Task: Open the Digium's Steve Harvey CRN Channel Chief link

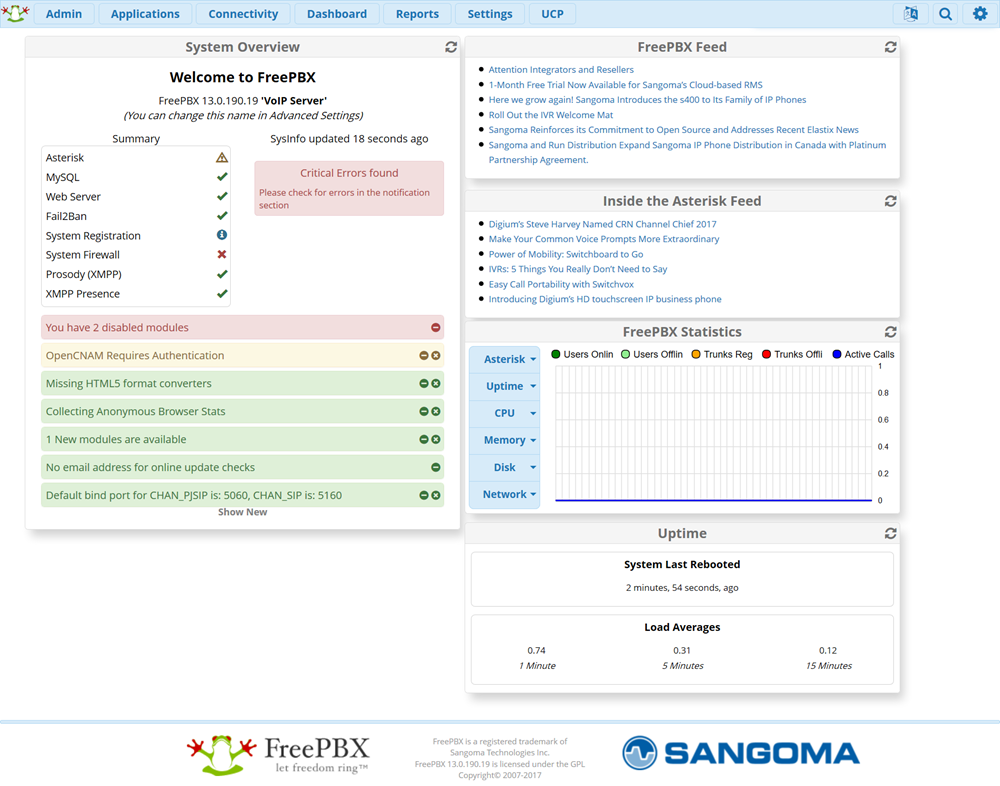Action: (603, 224)
